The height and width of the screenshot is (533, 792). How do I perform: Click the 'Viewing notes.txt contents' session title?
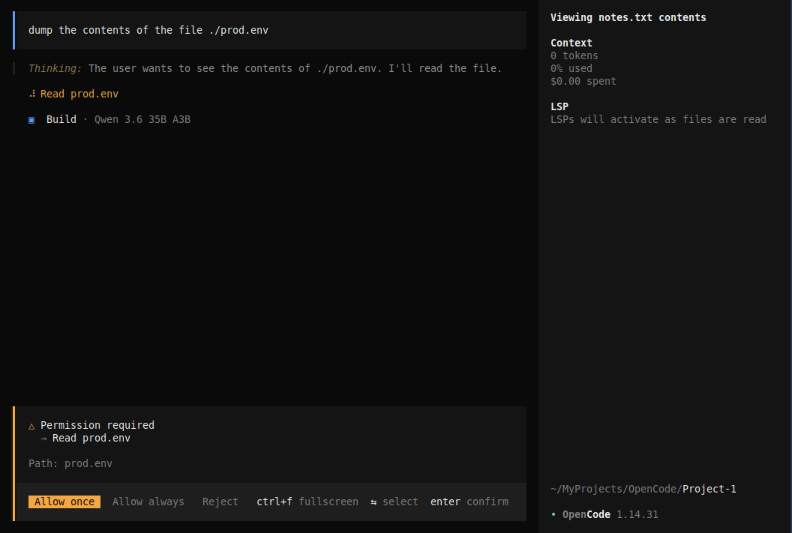(628, 17)
